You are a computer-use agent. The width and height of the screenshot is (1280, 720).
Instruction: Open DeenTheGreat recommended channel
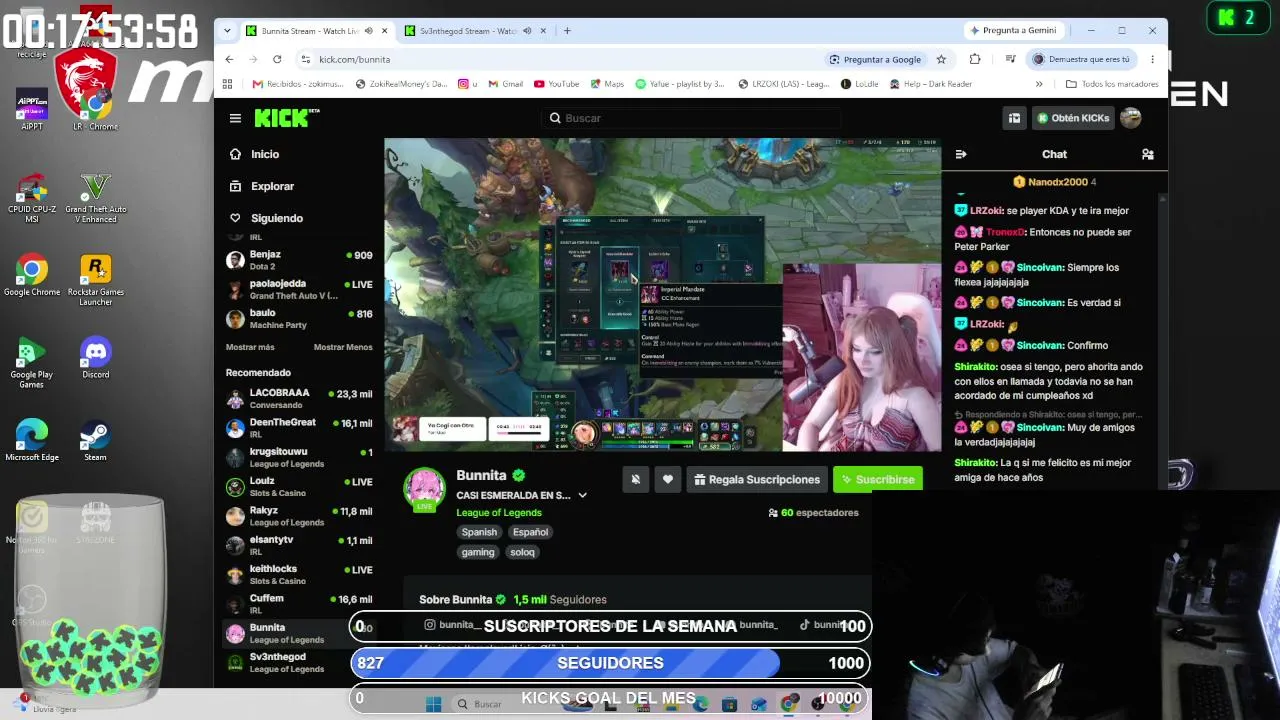pyautogui.click(x=299, y=428)
